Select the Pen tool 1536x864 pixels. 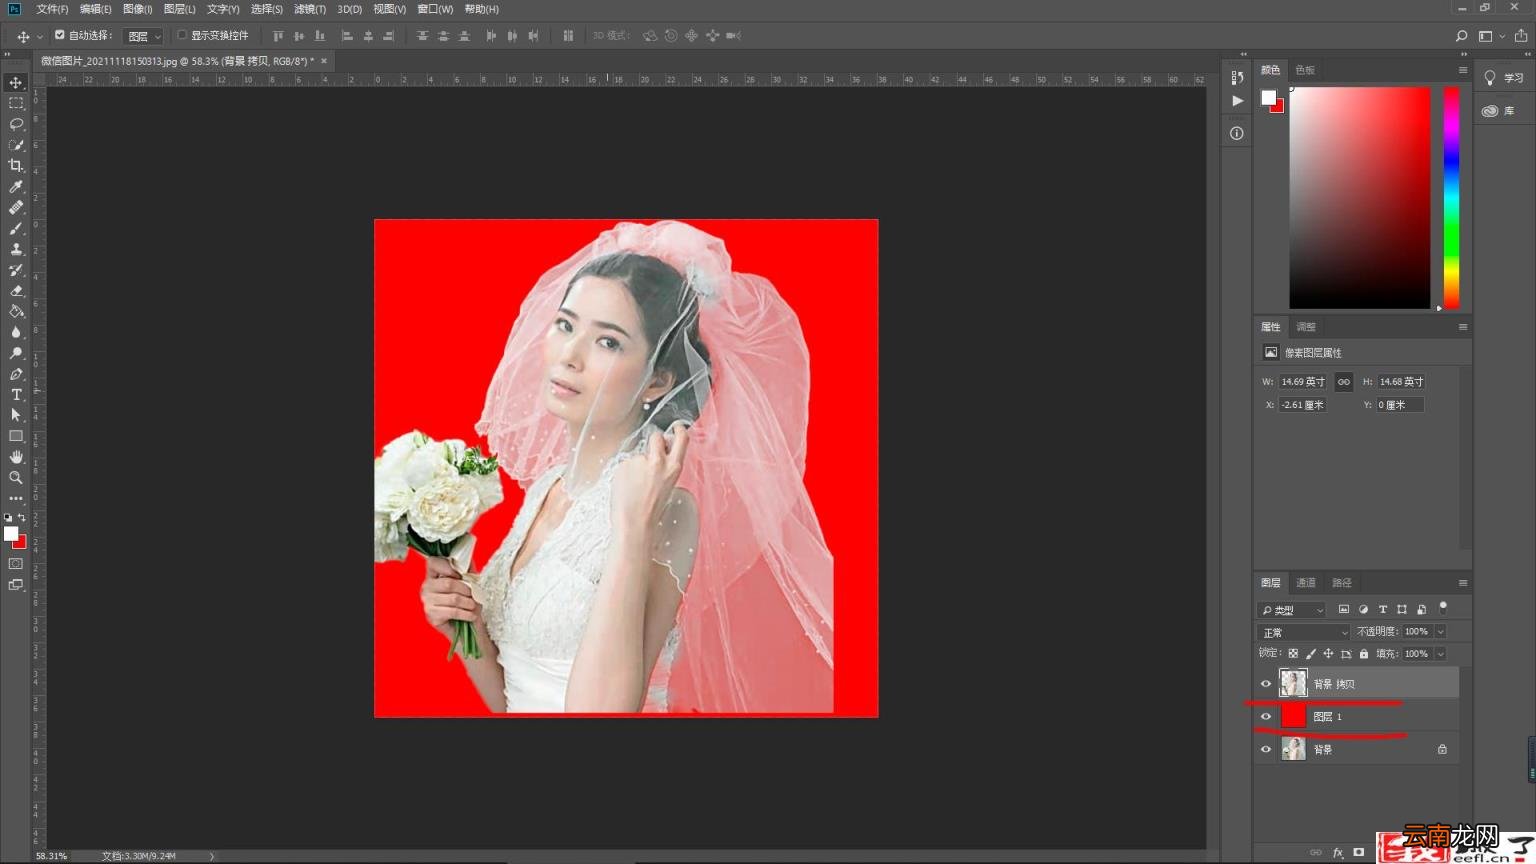[16, 374]
